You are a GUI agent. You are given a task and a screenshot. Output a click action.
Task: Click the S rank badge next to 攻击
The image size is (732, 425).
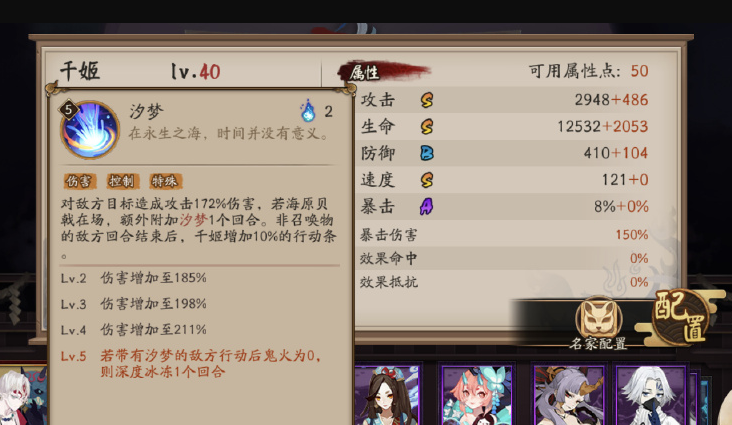point(427,99)
